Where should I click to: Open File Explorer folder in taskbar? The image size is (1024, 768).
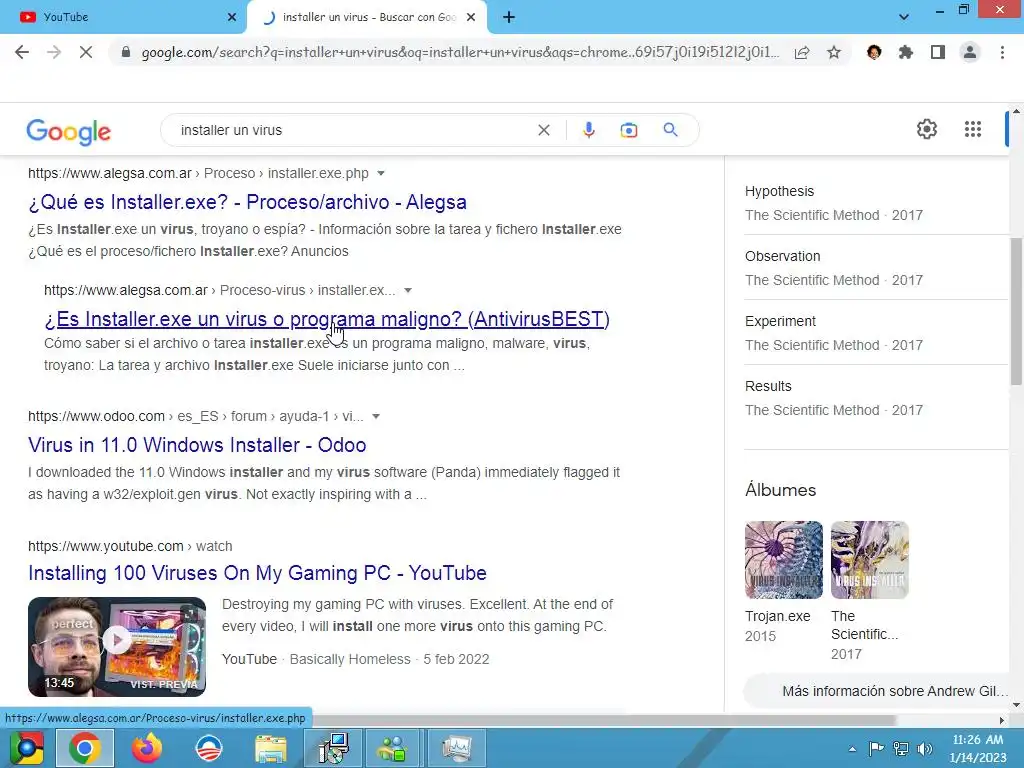(x=271, y=748)
